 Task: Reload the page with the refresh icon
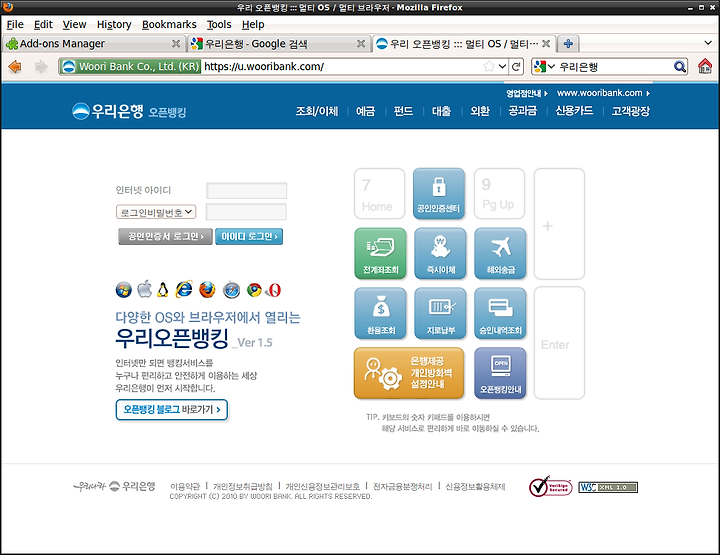point(516,67)
